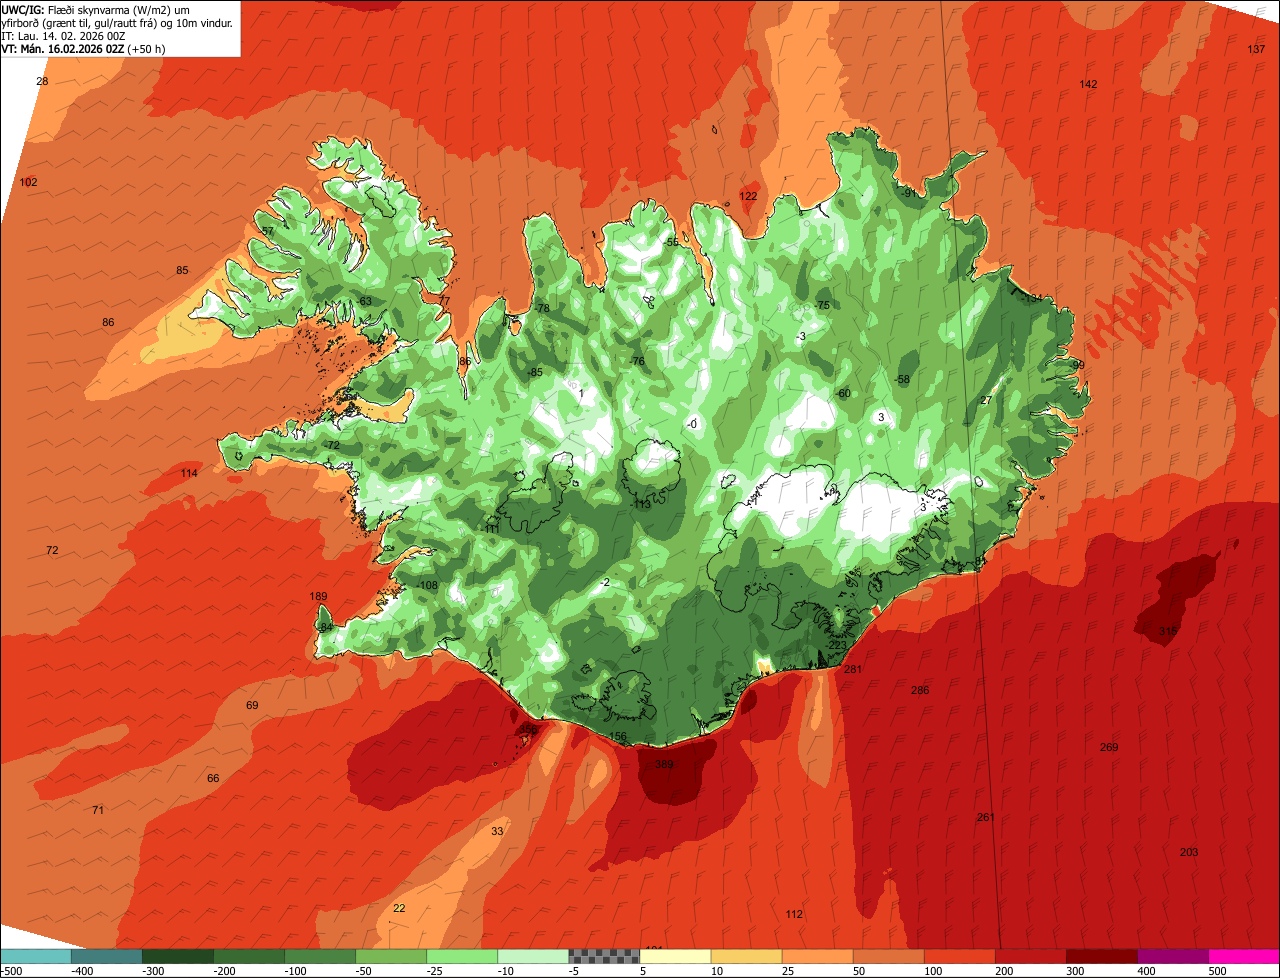Screen dimensions: 1280x978
Task: Click the map value -58
Action: tap(902, 379)
